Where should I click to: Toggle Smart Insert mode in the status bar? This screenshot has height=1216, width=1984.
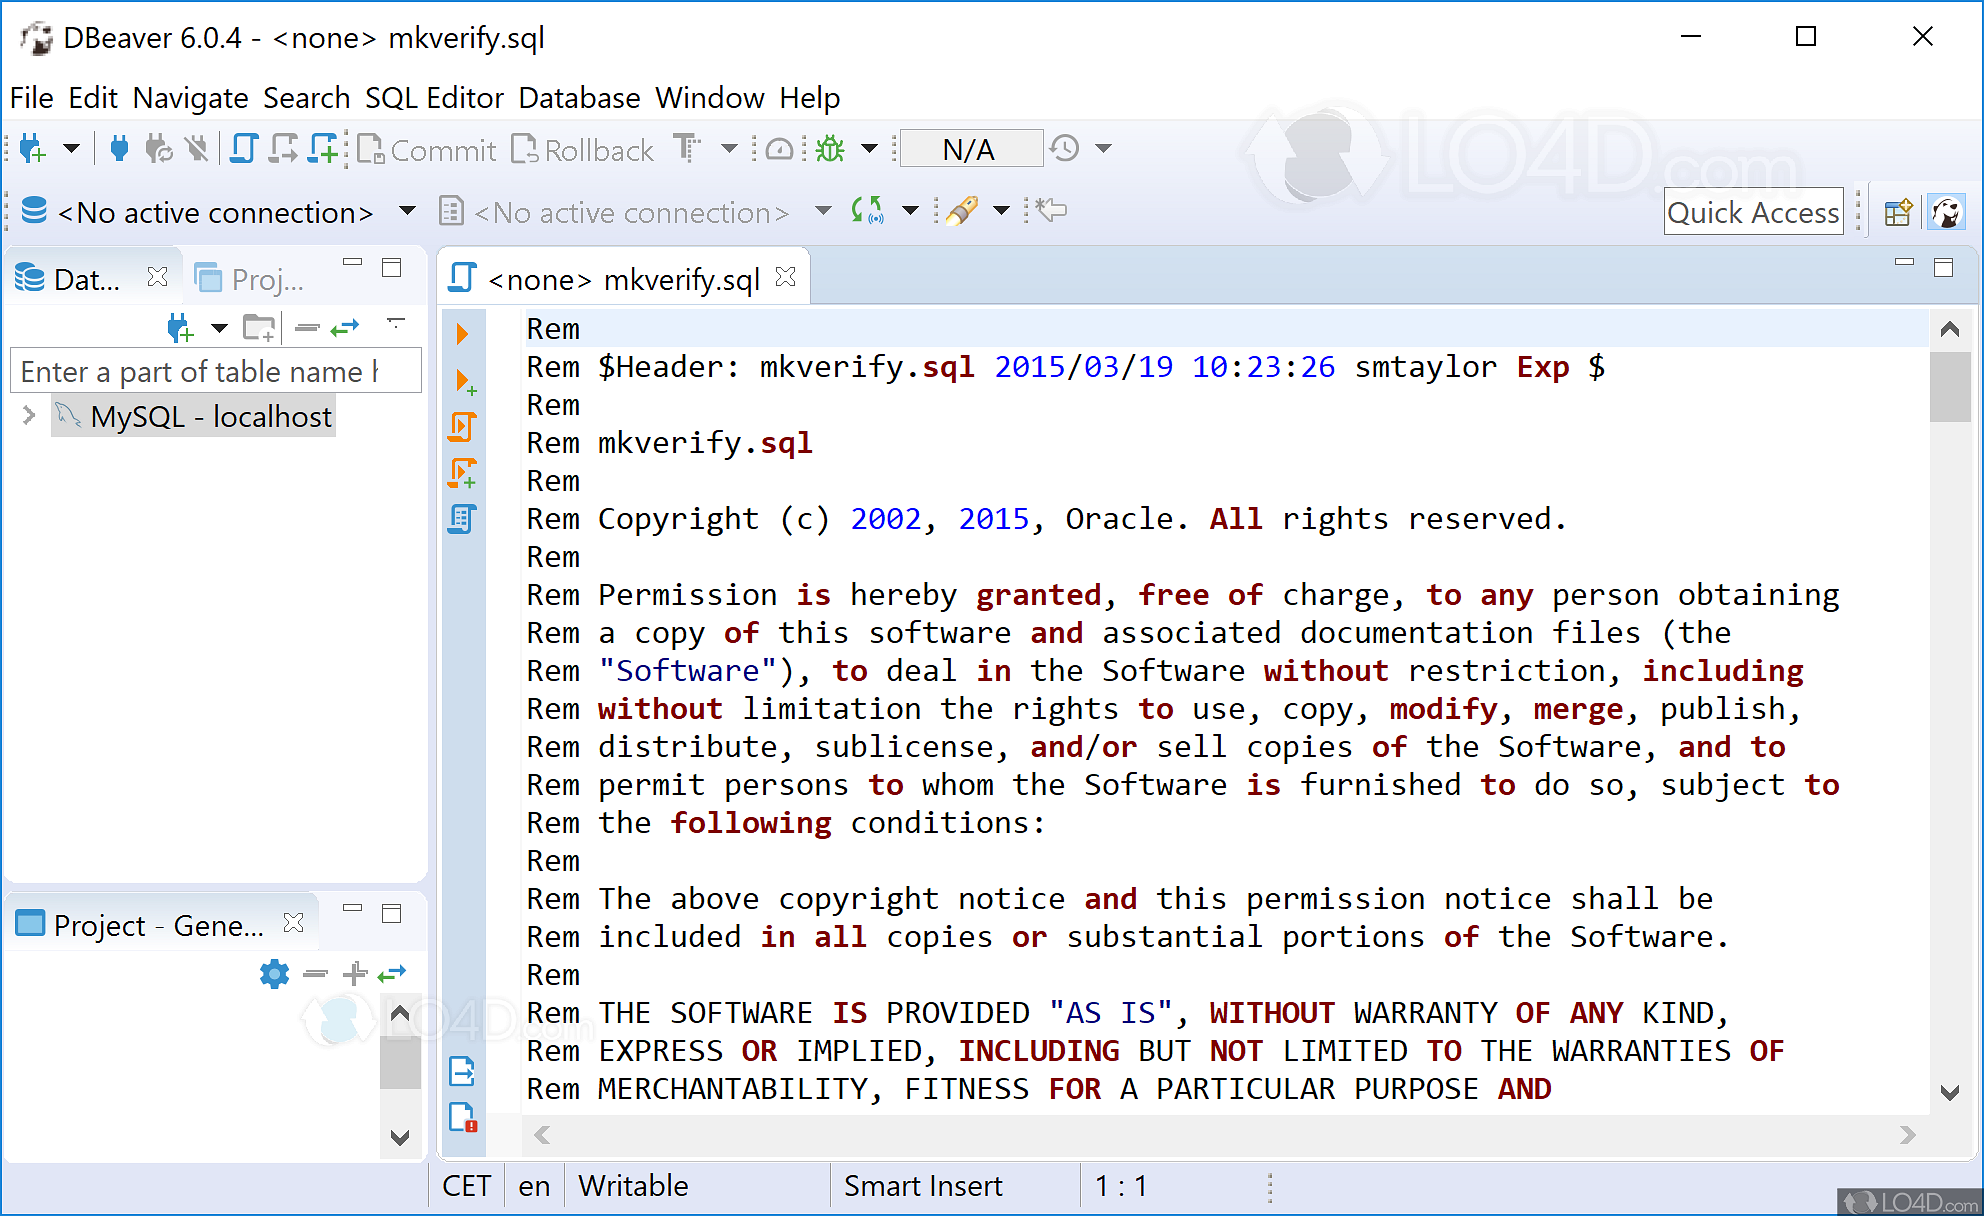coord(925,1186)
